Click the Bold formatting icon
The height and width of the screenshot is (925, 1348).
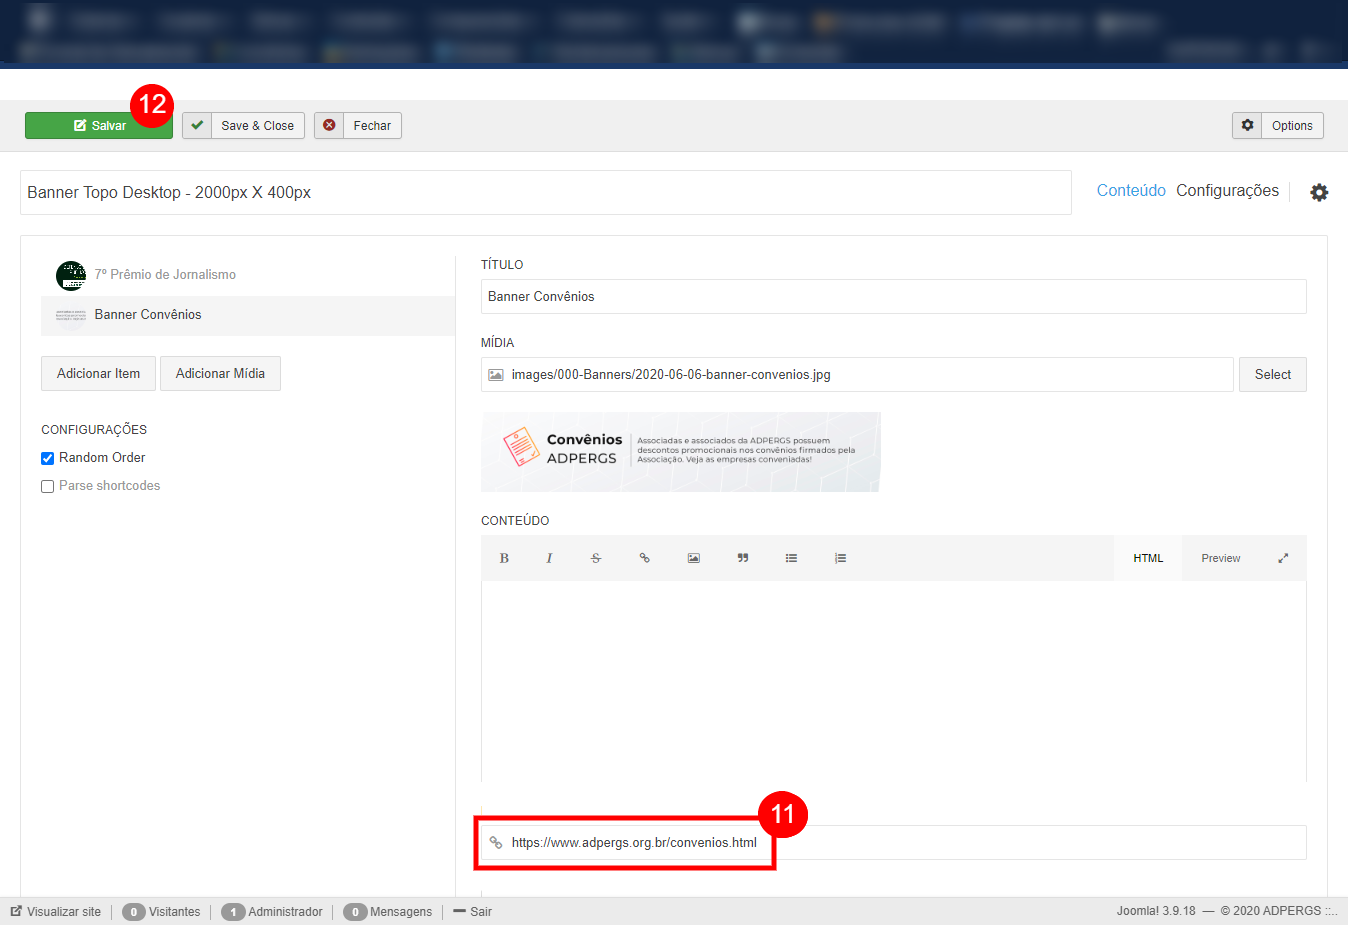504,558
